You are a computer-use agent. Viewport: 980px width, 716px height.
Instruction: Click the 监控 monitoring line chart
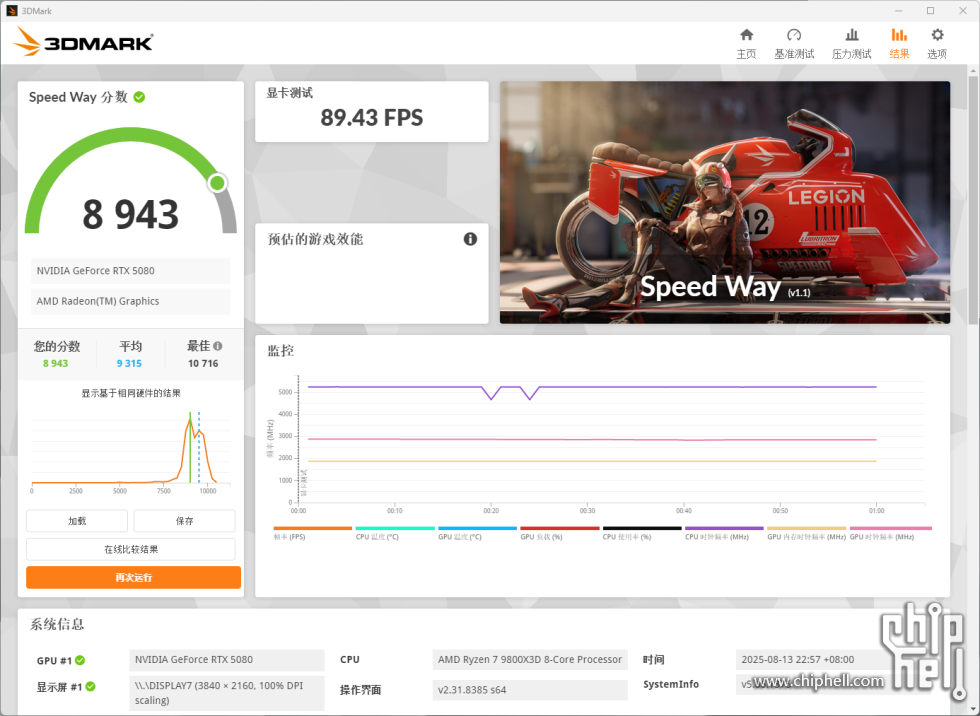pos(597,444)
